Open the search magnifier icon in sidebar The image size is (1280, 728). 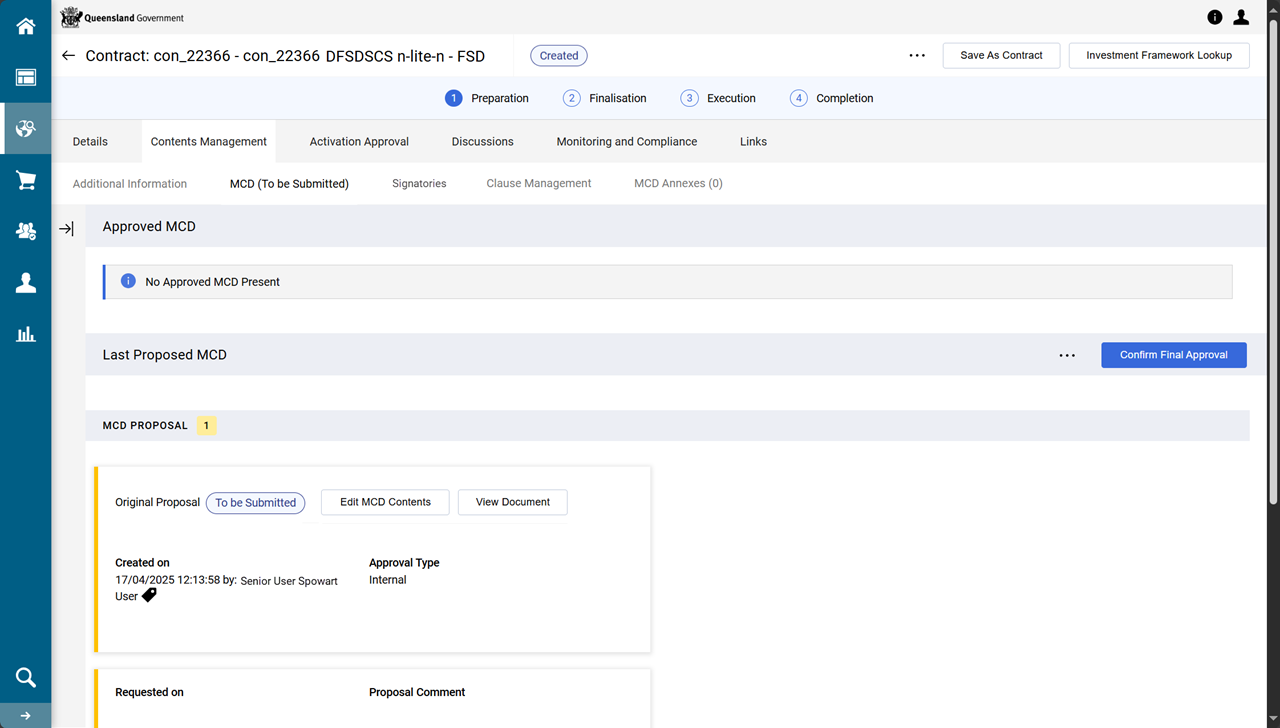25,677
